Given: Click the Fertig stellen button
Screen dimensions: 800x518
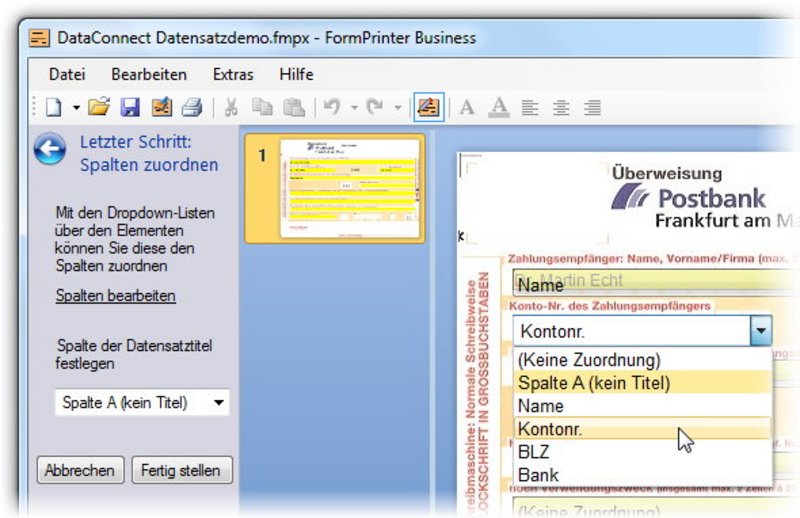Looking at the screenshot, I should (182, 470).
